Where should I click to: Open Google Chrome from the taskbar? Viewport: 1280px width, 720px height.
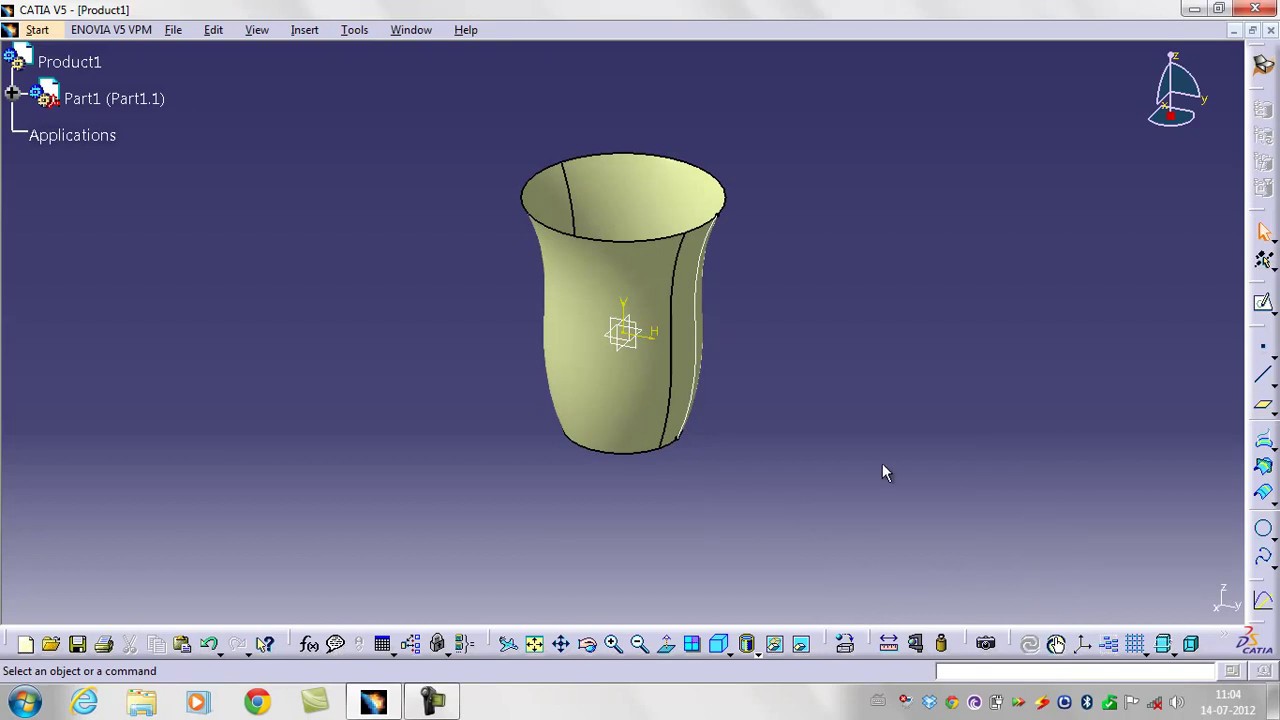[x=257, y=702]
